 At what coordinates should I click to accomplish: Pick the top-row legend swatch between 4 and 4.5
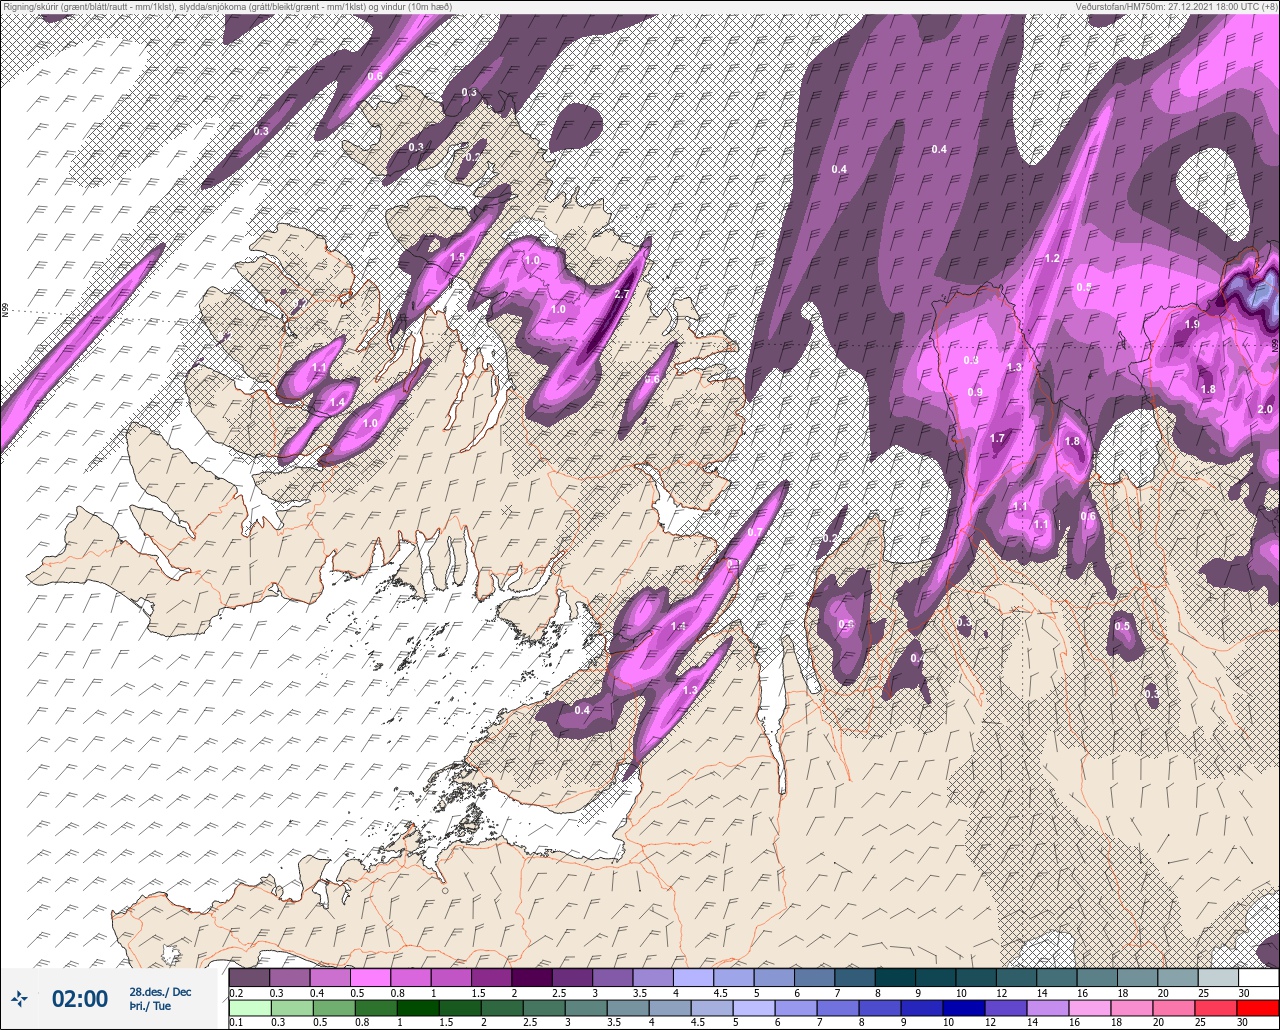[693, 977]
